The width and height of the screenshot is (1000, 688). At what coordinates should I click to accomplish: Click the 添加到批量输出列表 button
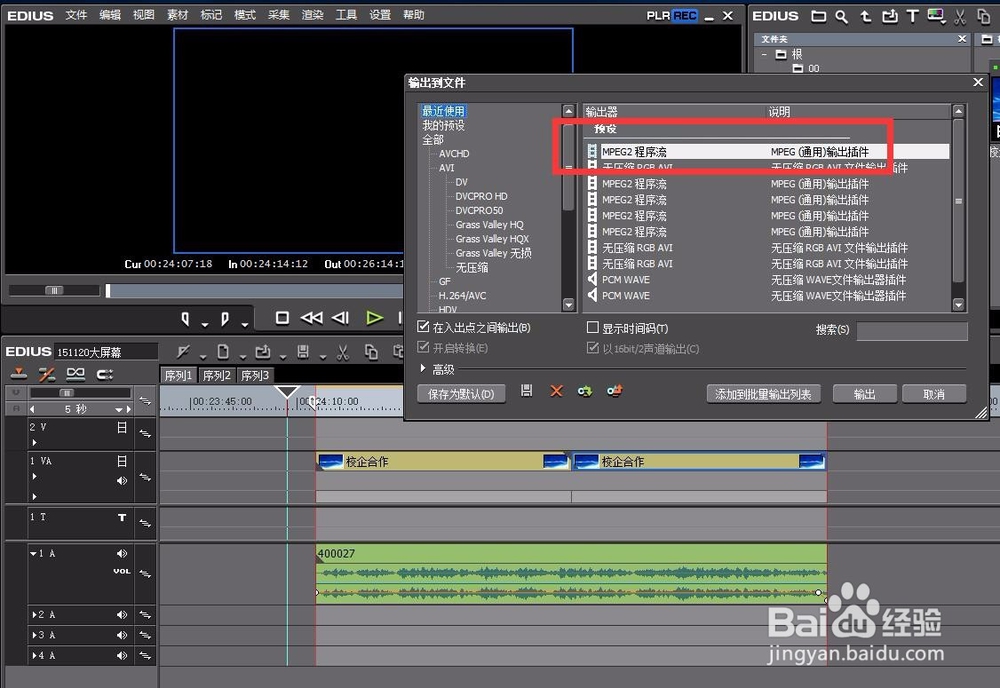(x=764, y=394)
